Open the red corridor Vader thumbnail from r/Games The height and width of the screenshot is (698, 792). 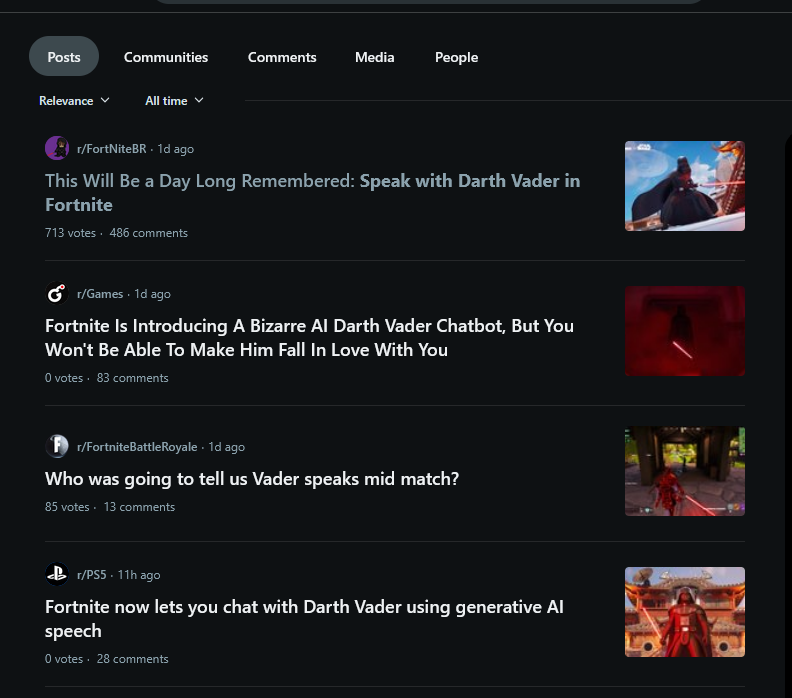point(684,331)
